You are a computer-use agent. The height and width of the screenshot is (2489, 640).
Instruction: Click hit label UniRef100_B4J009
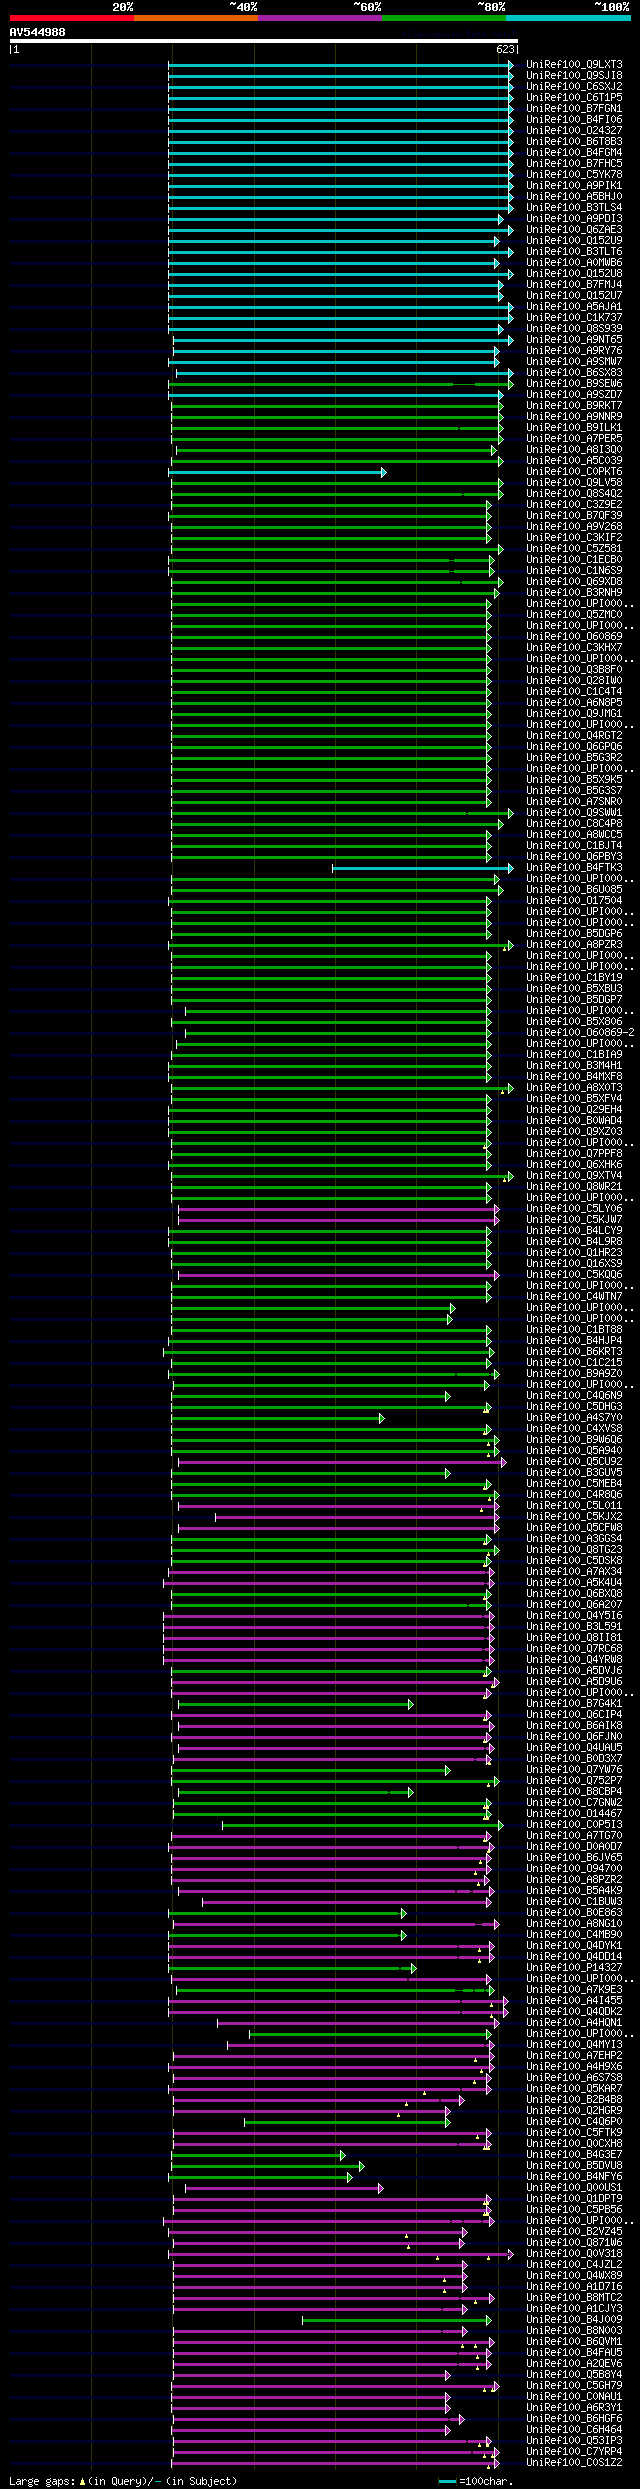pyautogui.click(x=574, y=2320)
